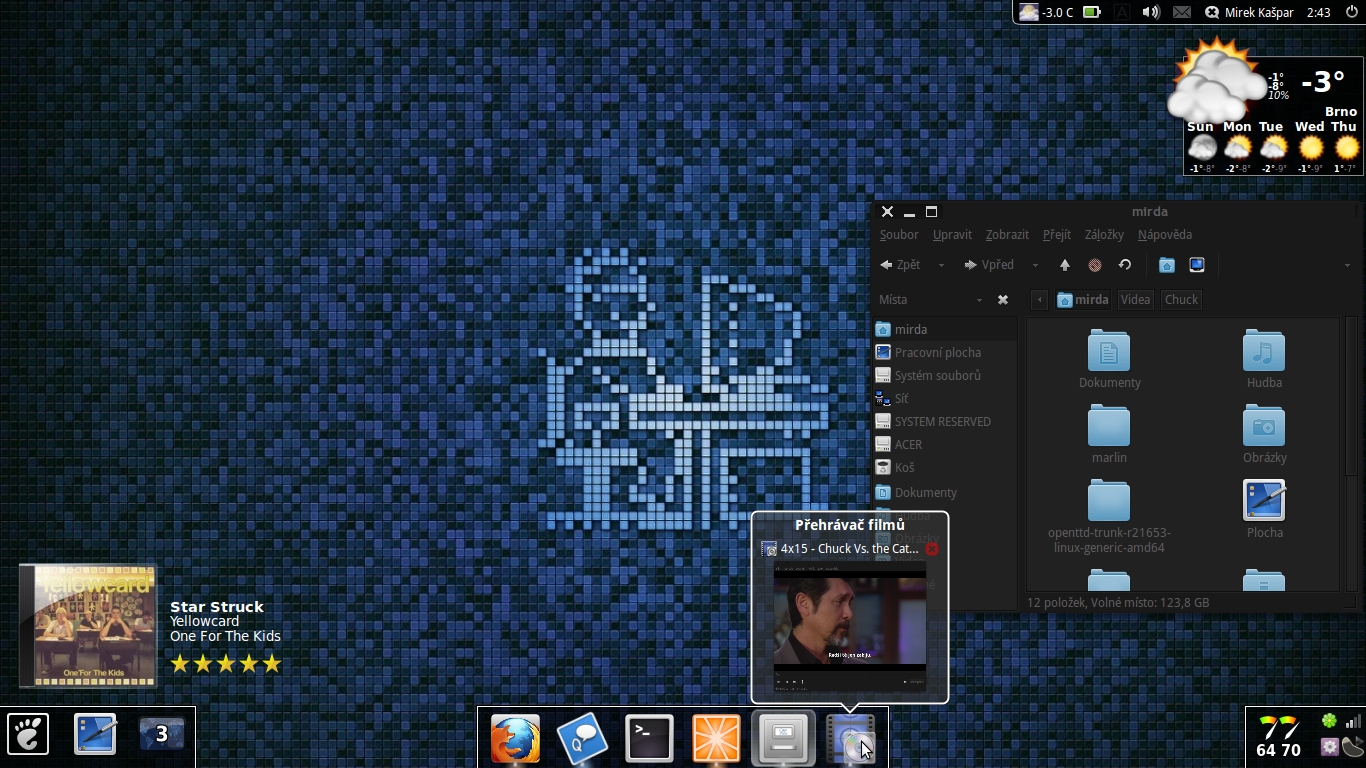Click the weather applet showing -3.0 C
Image resolution: width=1366 pixels, height=768 pixels.
click(1046, 12)
